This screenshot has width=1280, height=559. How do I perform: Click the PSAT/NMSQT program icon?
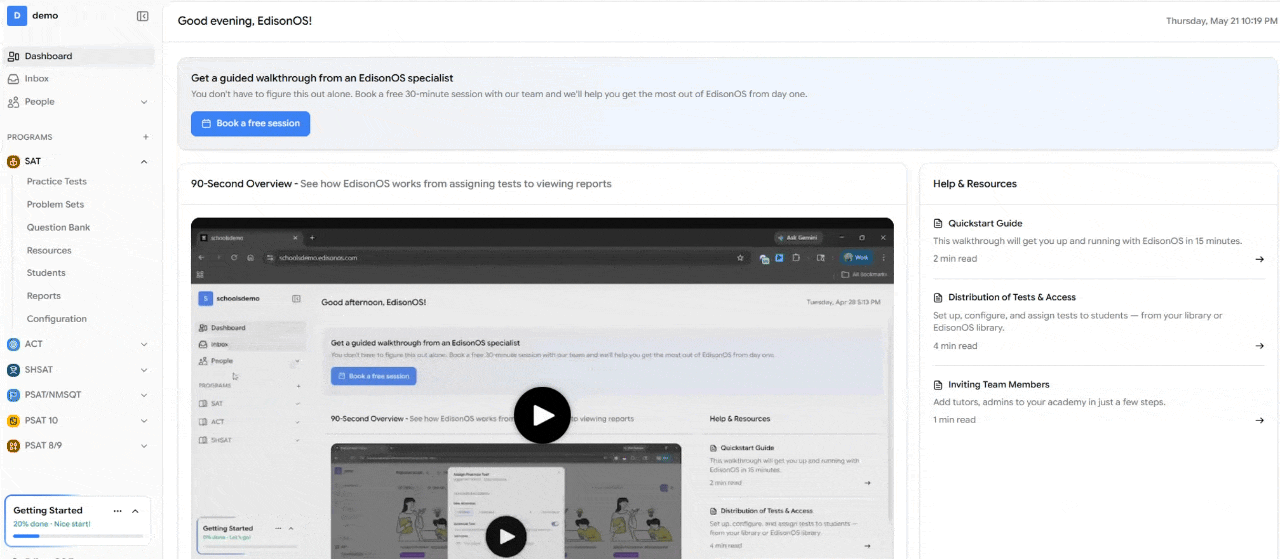[x=14, y=395]
